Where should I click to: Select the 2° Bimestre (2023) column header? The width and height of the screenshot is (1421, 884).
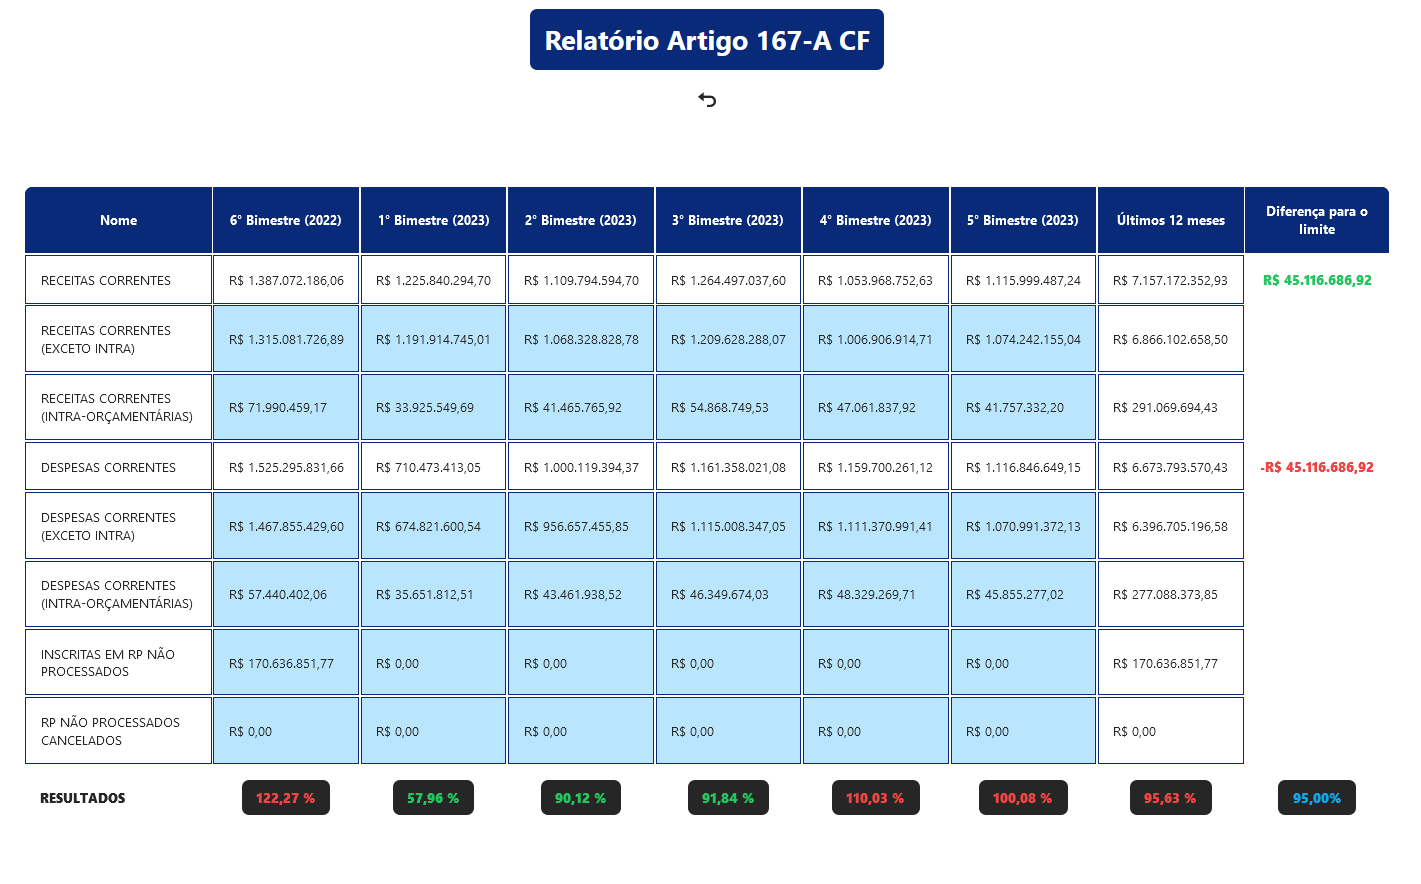[581, 220]
